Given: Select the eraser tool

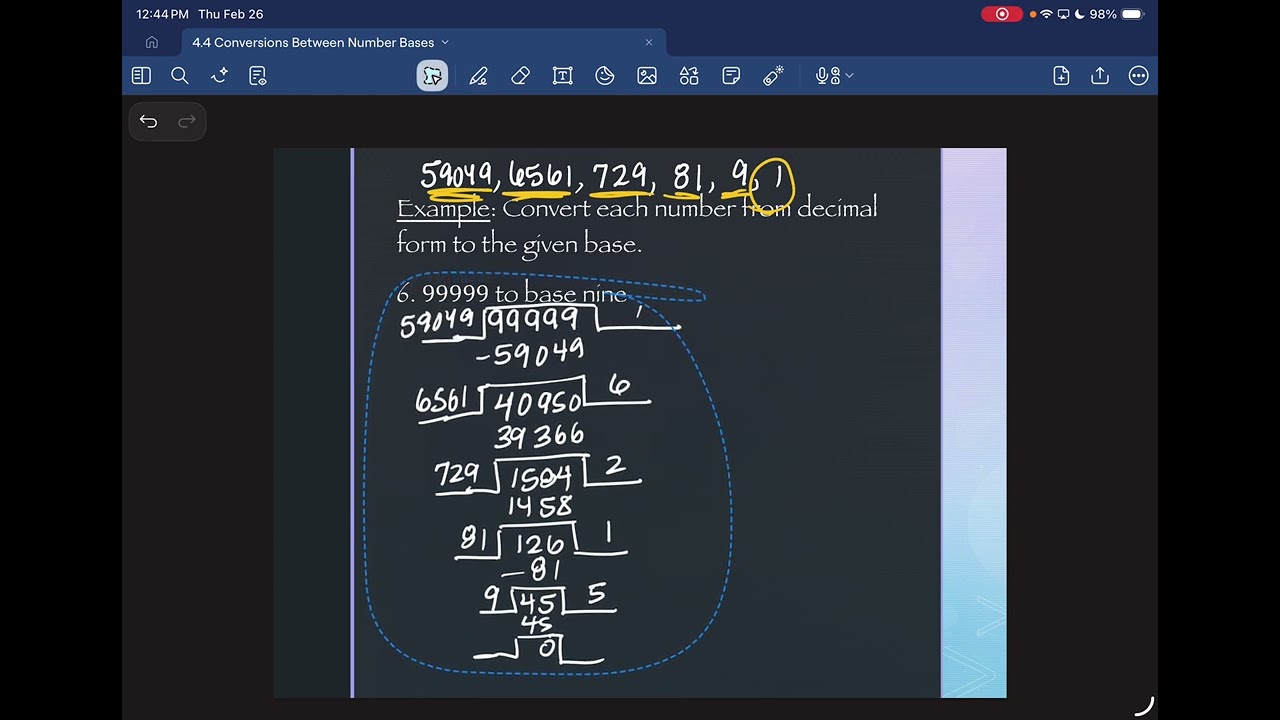Looking at the screenshot, I should click(x=520, y=76).
